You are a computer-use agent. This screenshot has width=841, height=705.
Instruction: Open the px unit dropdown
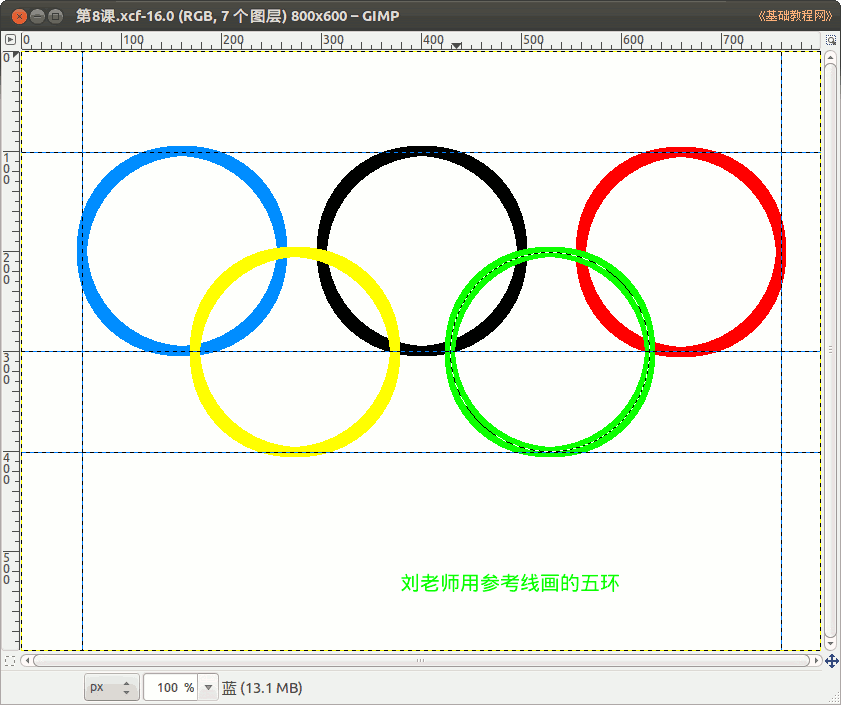112,687
